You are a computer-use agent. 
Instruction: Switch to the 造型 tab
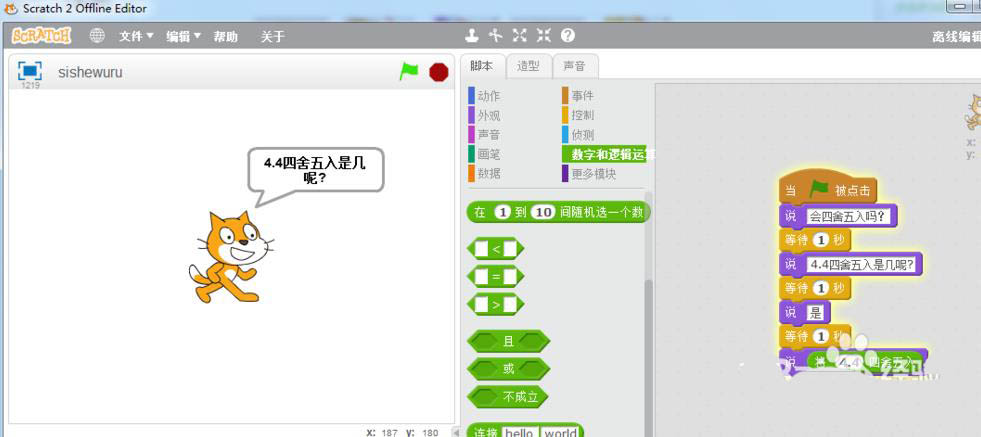coord(529,66)
